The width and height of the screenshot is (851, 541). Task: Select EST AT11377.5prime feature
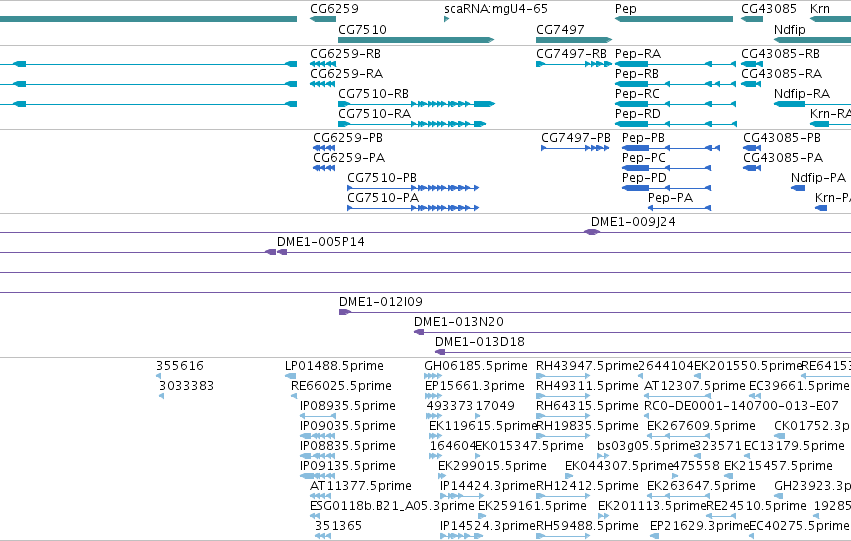point(320,496)
